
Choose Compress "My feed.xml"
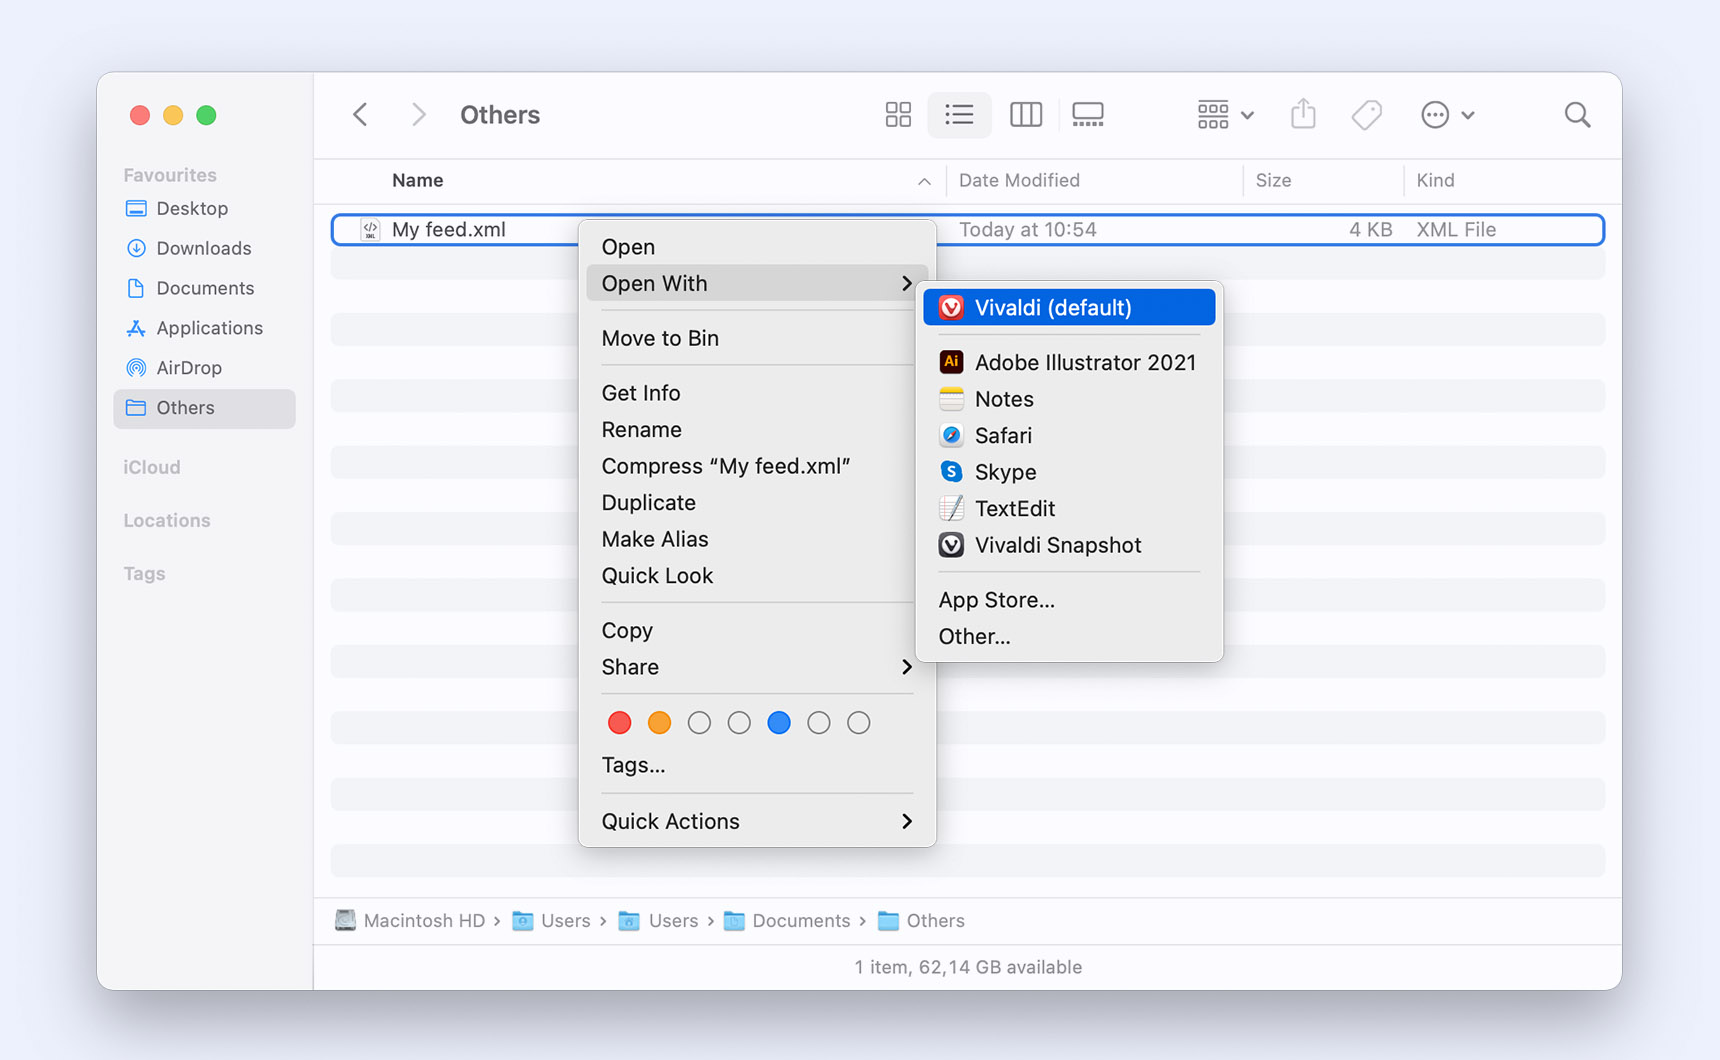757,466
